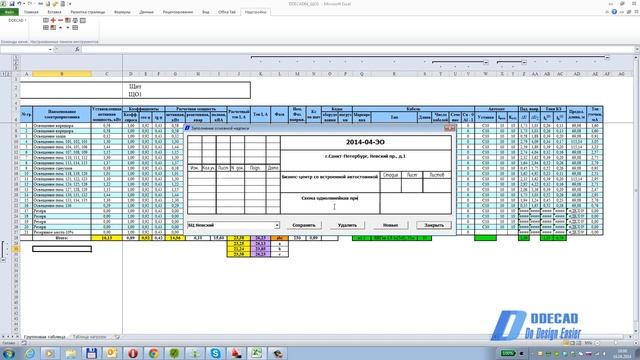Select the outlined empty cell below Итого
640x360 pixels.
tap(62, 249)
